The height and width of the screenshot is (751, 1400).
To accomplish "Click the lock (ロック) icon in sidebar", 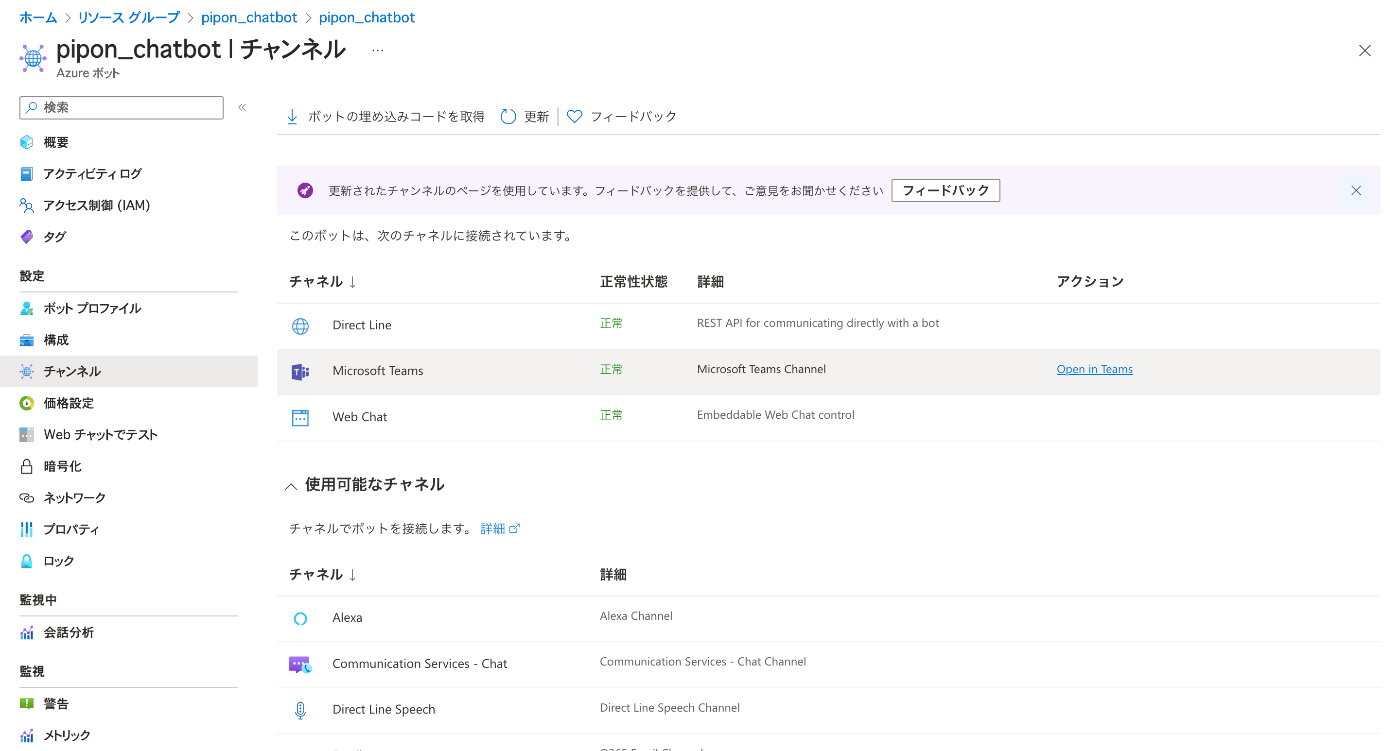I will coord(27,561).
